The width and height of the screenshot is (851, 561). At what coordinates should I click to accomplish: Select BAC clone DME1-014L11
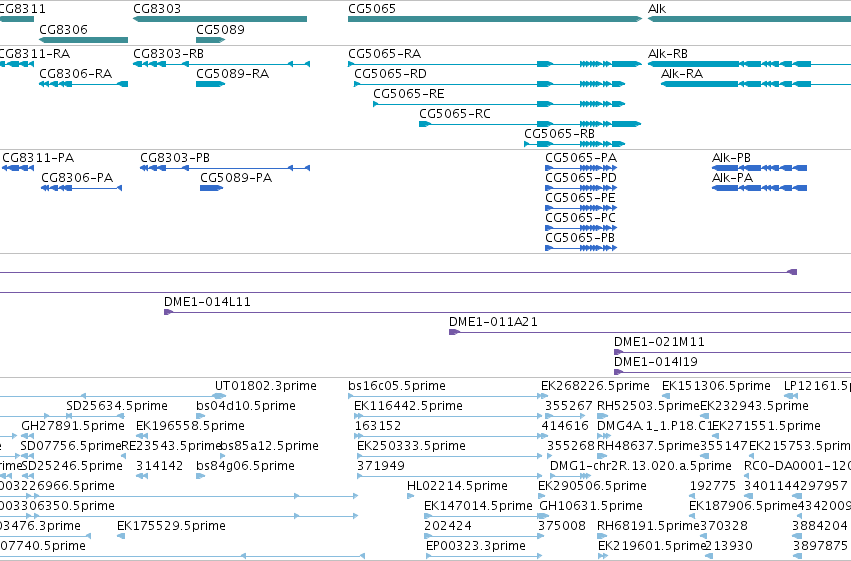(507, 312)
